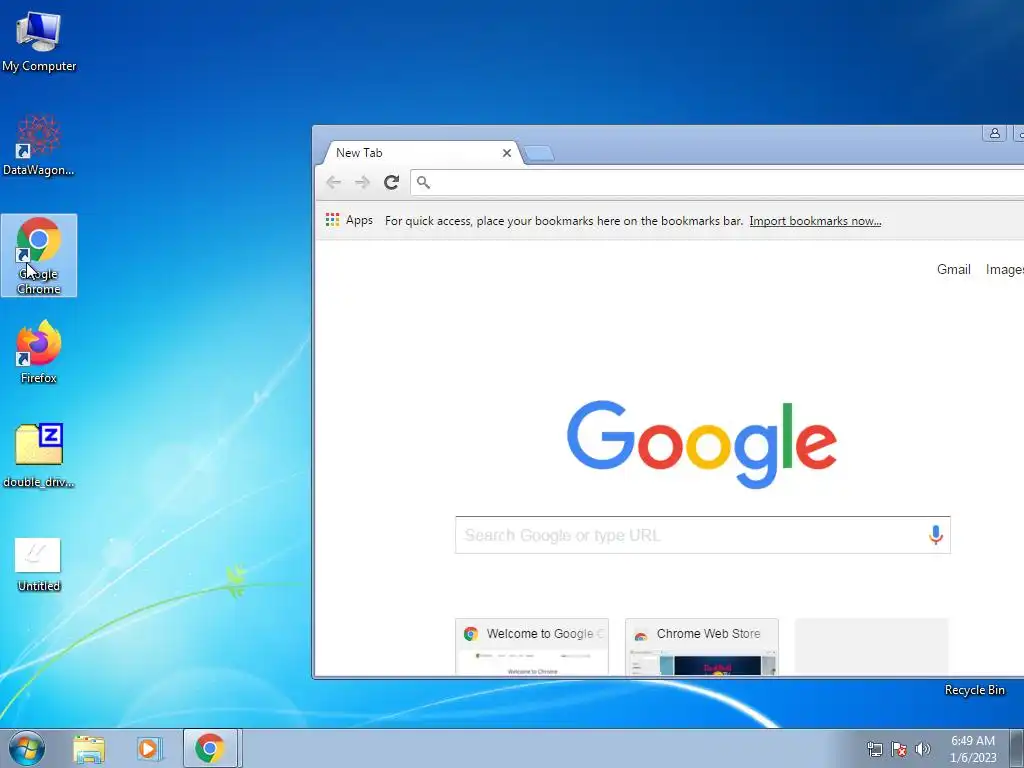
Task: Start voice search with microphone icon
Action: point(935,535)
